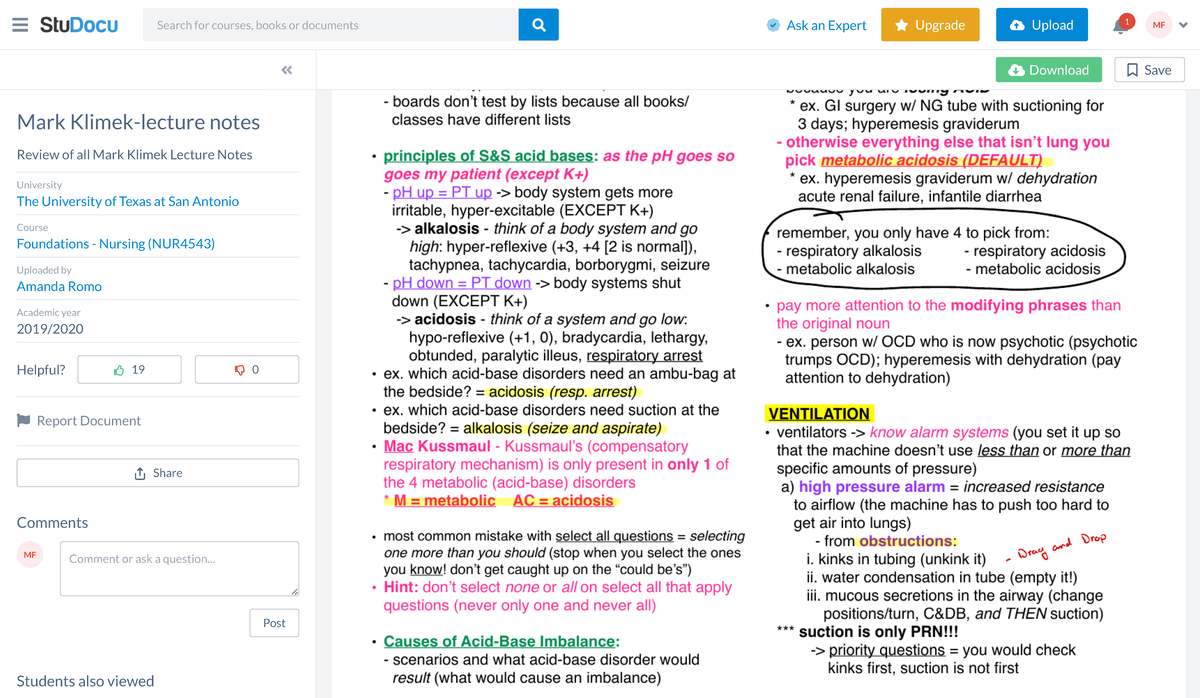Image resolution: width=1200 pixels, height=698 pixels.
Task: Download the lecture notes document
Action: pyautogui.click(x=1048, y=70)
